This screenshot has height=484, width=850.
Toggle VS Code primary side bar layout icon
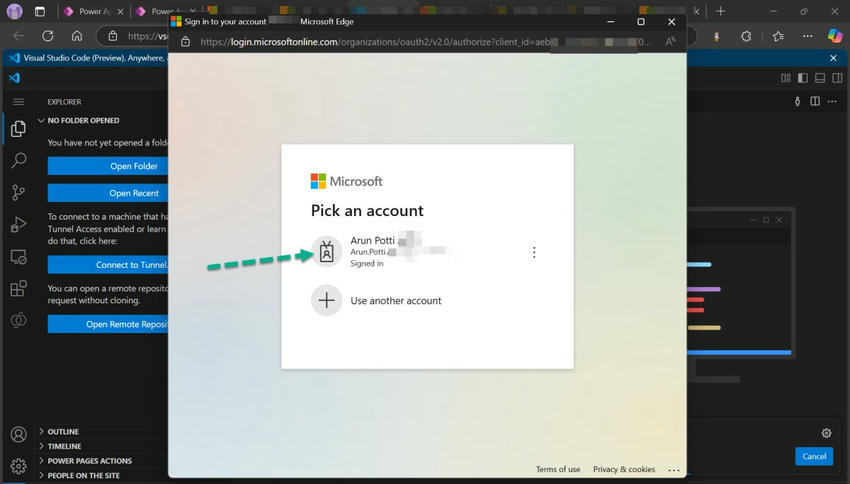click(x=803, y=78)
